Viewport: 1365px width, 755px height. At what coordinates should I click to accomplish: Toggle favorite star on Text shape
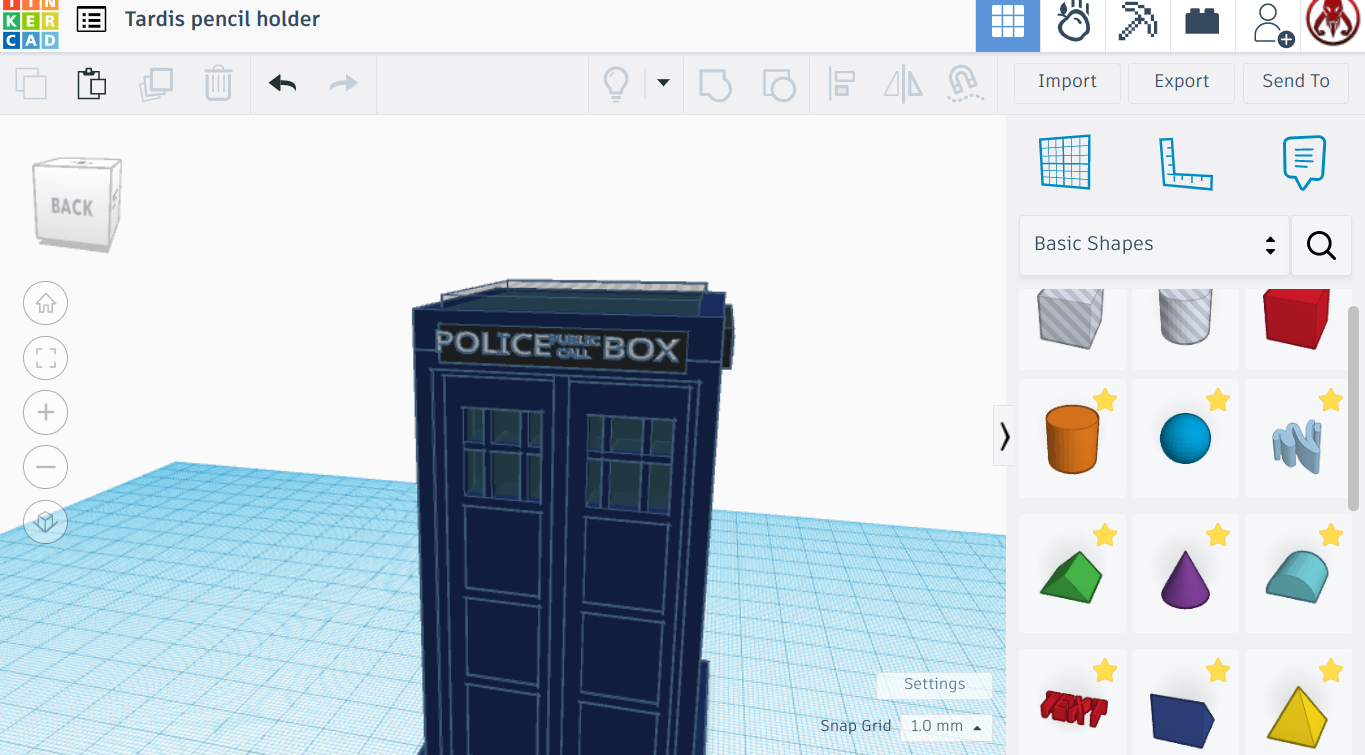[x=1105, y=670]
